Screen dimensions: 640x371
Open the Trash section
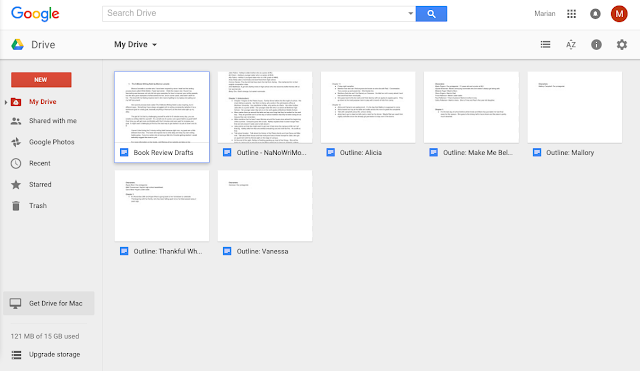coord(38,206)
